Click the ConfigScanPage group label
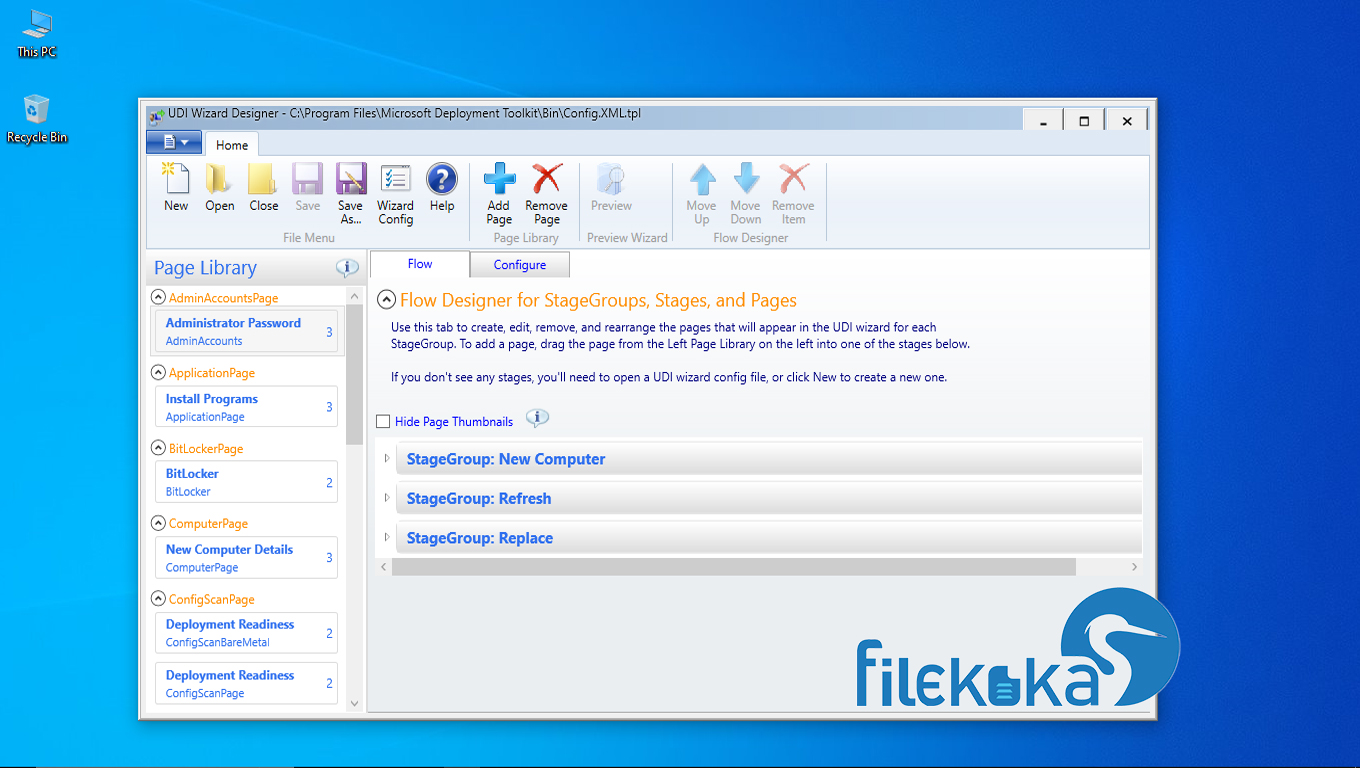The width and height of the screenshot is (1360, 768). 211,600
